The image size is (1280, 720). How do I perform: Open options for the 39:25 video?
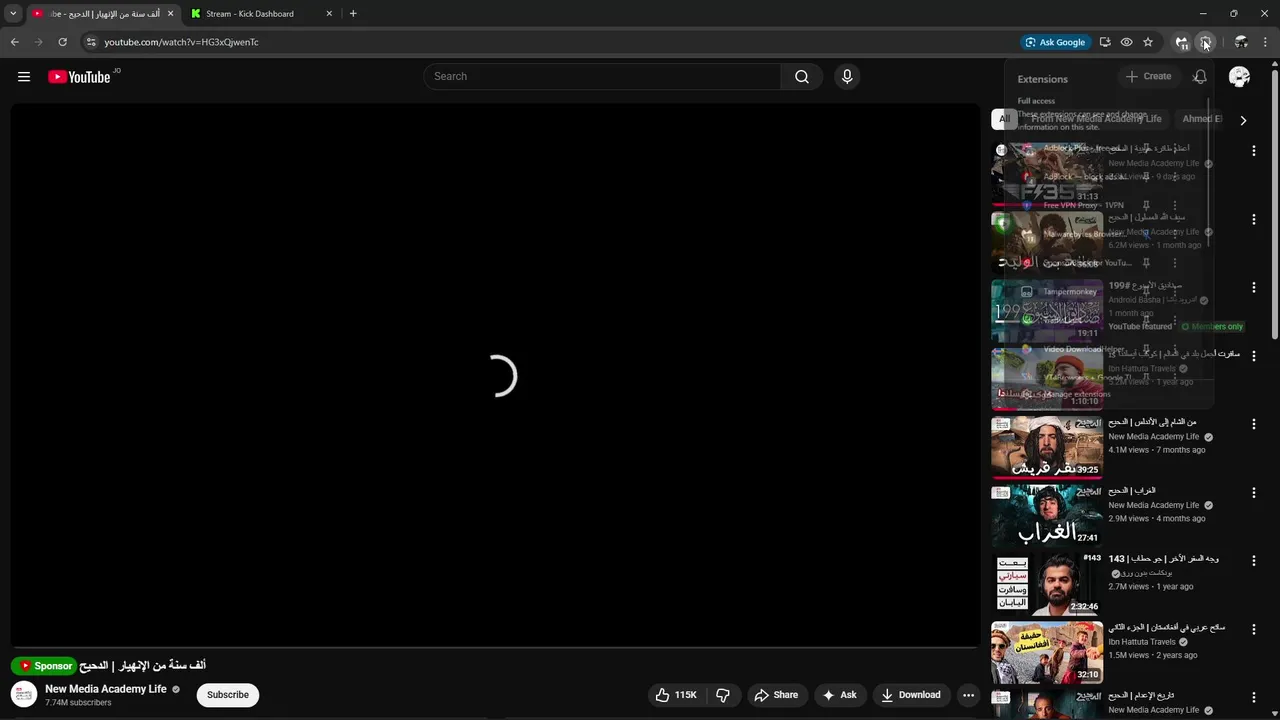[x=1253, y=424]
